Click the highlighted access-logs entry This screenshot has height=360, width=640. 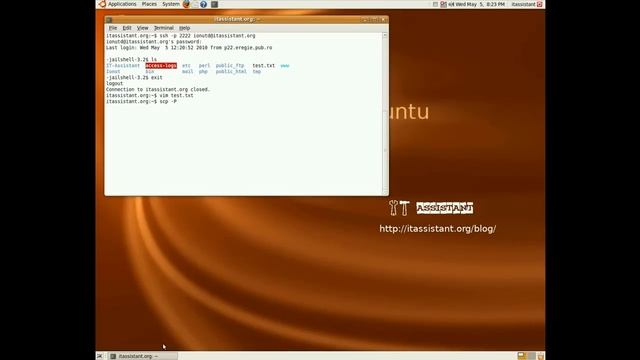161,65
